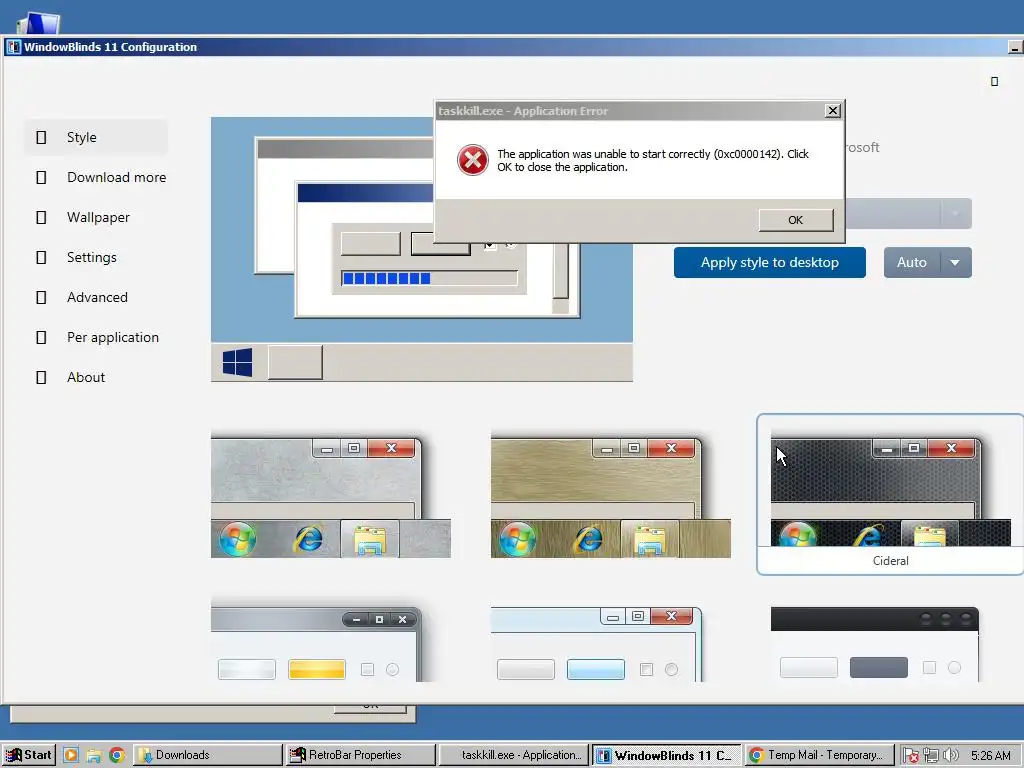
Task: Click the small square icon at top right
Action: [994, 82]
